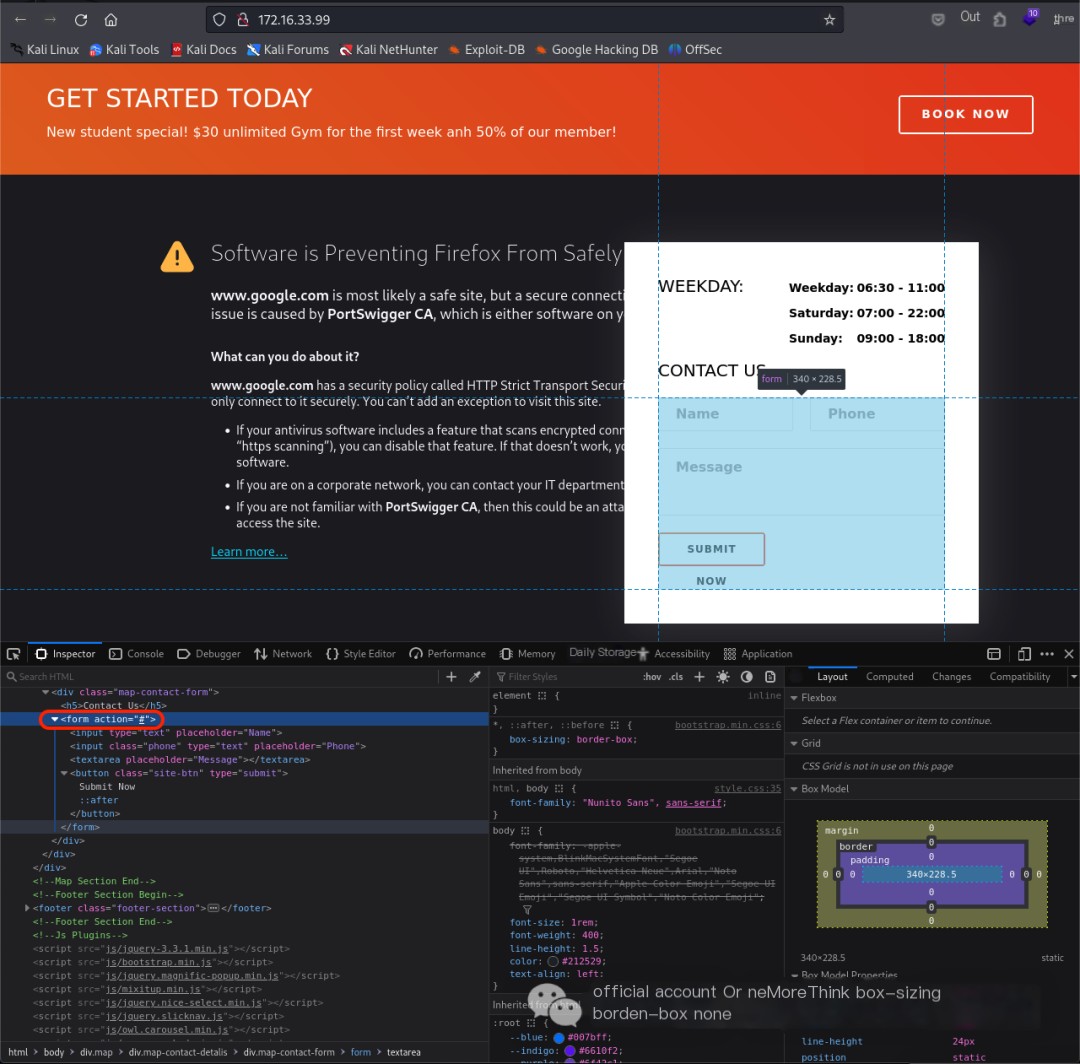Switch to the Console tab
The image size is (1080, 1064).
136,654
